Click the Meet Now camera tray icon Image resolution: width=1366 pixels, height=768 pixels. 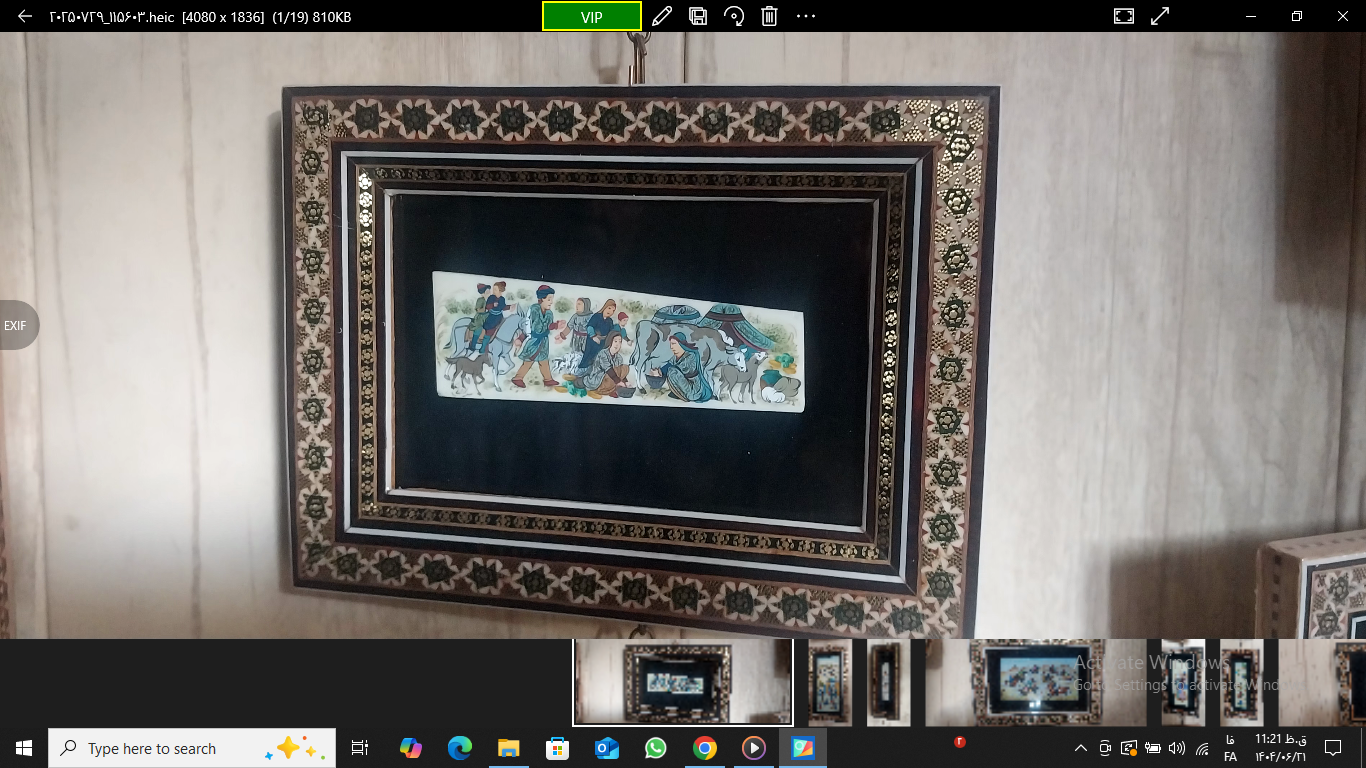pyautogui.click(x=1105, y=748)
